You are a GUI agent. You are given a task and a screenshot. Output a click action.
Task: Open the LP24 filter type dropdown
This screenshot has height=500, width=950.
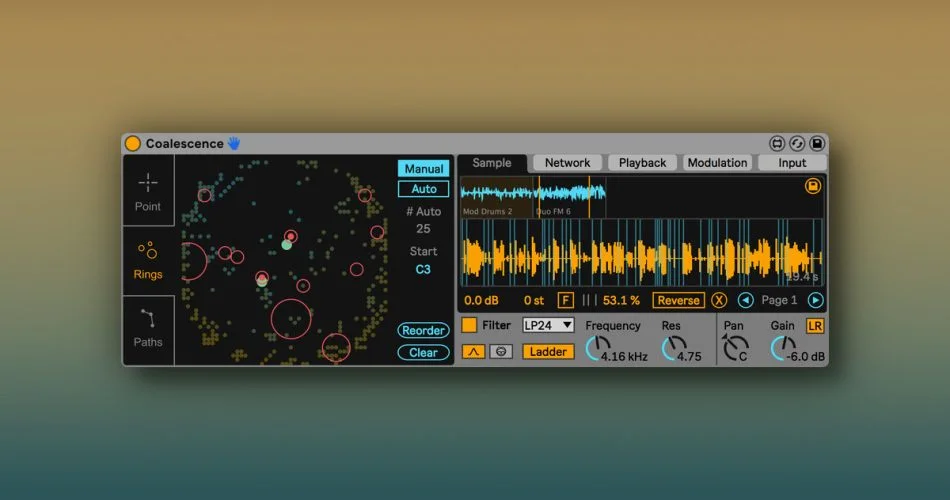coord(548,325)
